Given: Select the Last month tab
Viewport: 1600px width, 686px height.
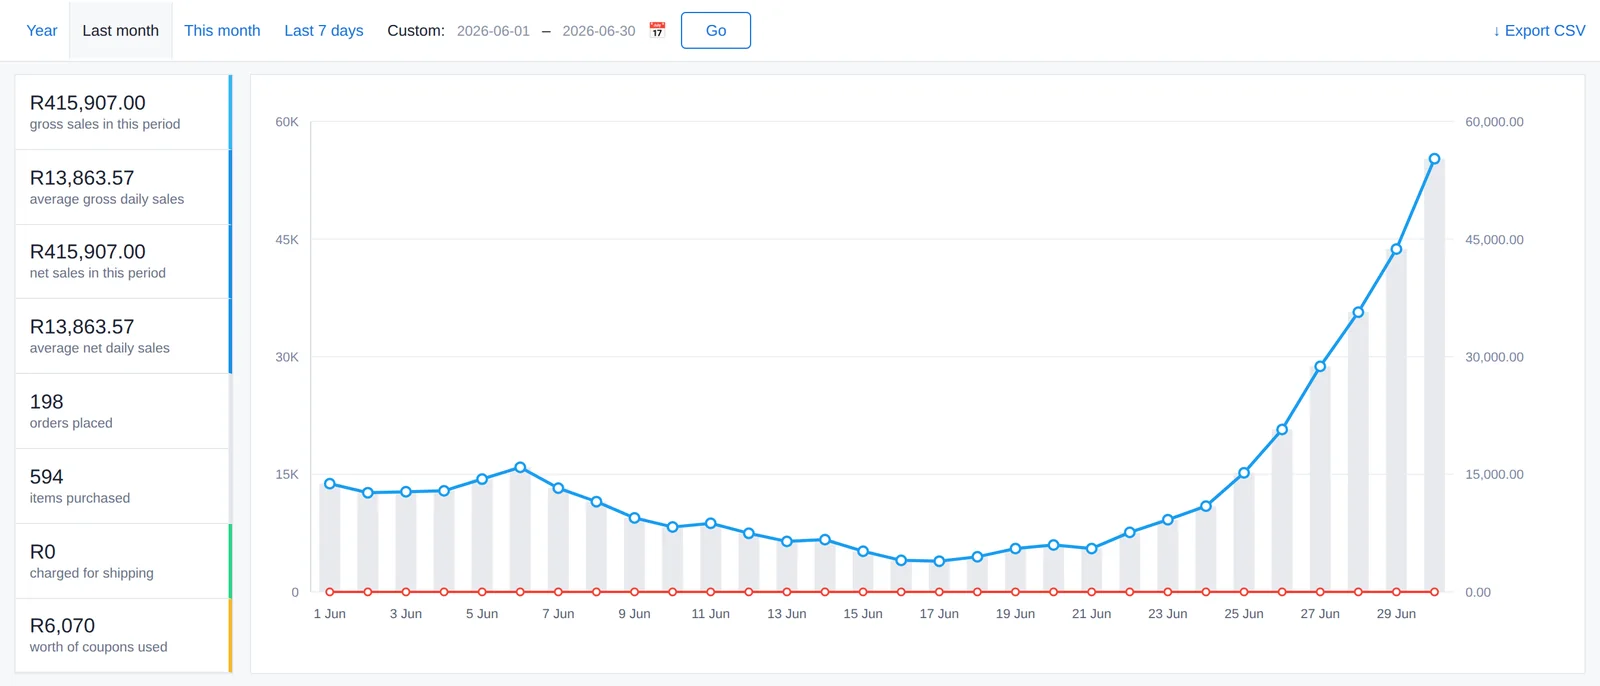Looking at the screenshot, I should 120,30.
